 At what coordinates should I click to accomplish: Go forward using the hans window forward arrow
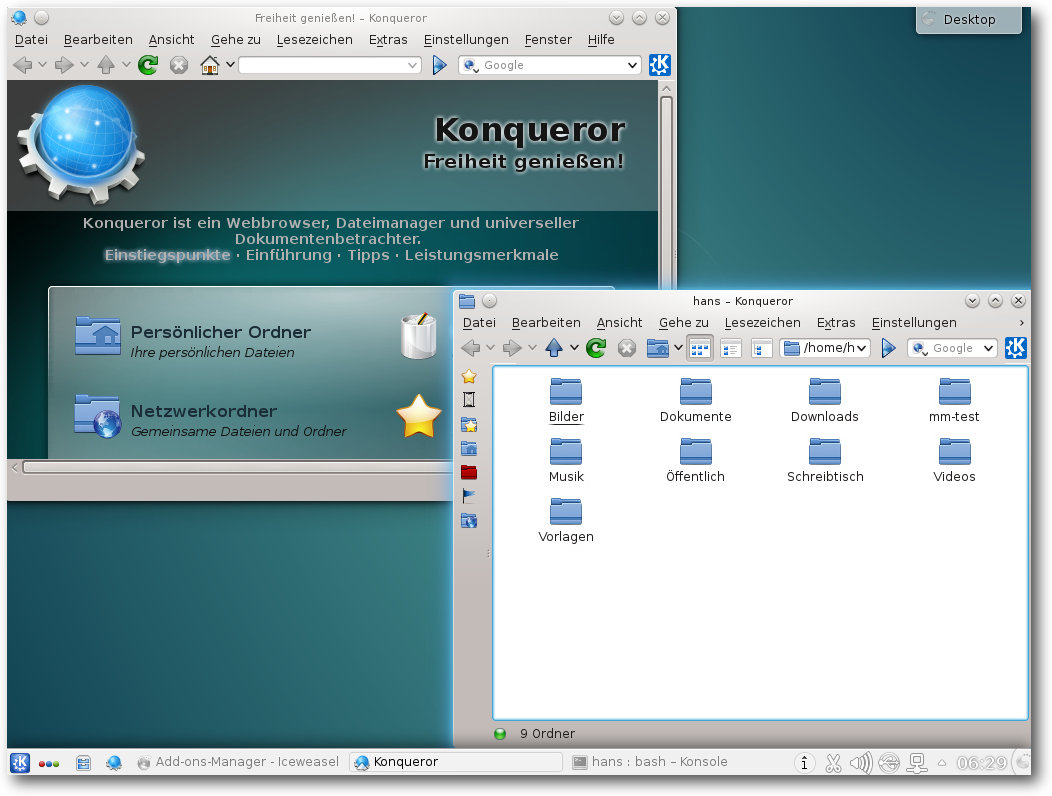tap(512, 348)
